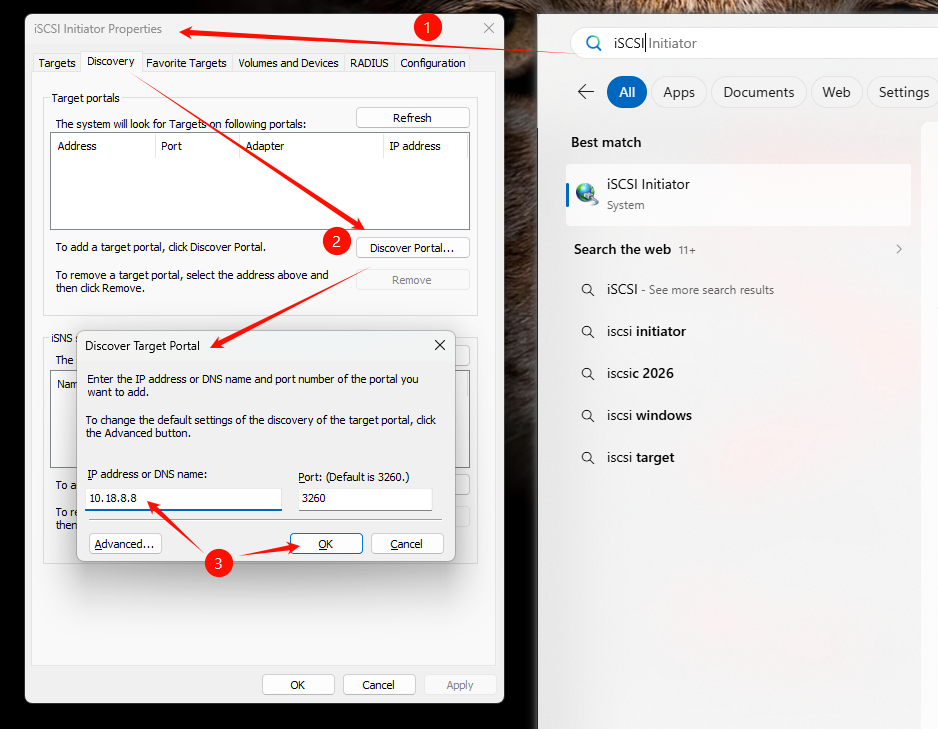This screenshot has height=729, width=938.
Task: Click the Refresh button in Target portals
Action: (413, 118)
